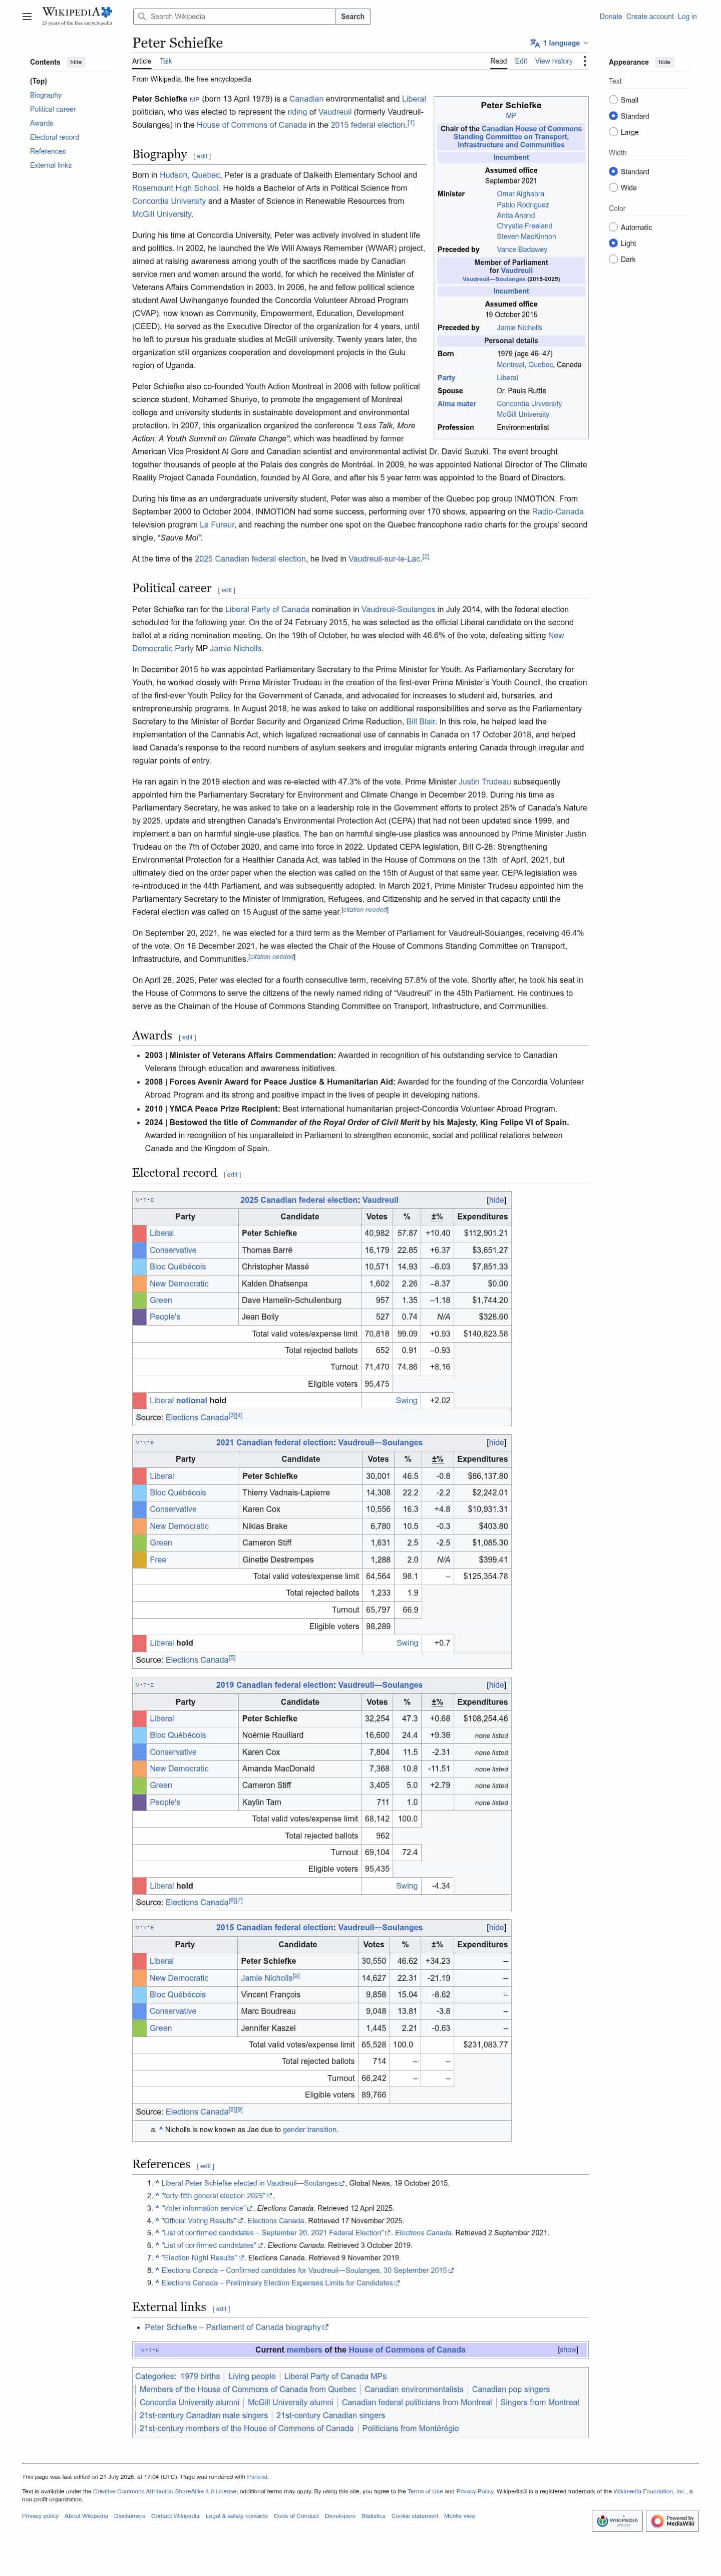Select the Small text size option
The width and height of the screenshot is (721, 2576).
pos(613,100)
